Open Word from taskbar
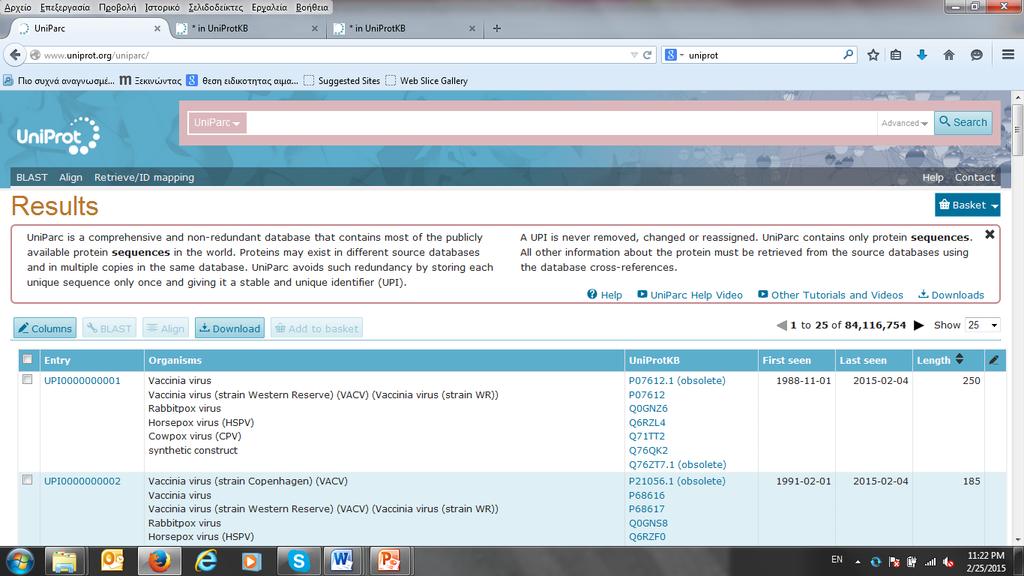1024x576 pixels. coord(342,561)
